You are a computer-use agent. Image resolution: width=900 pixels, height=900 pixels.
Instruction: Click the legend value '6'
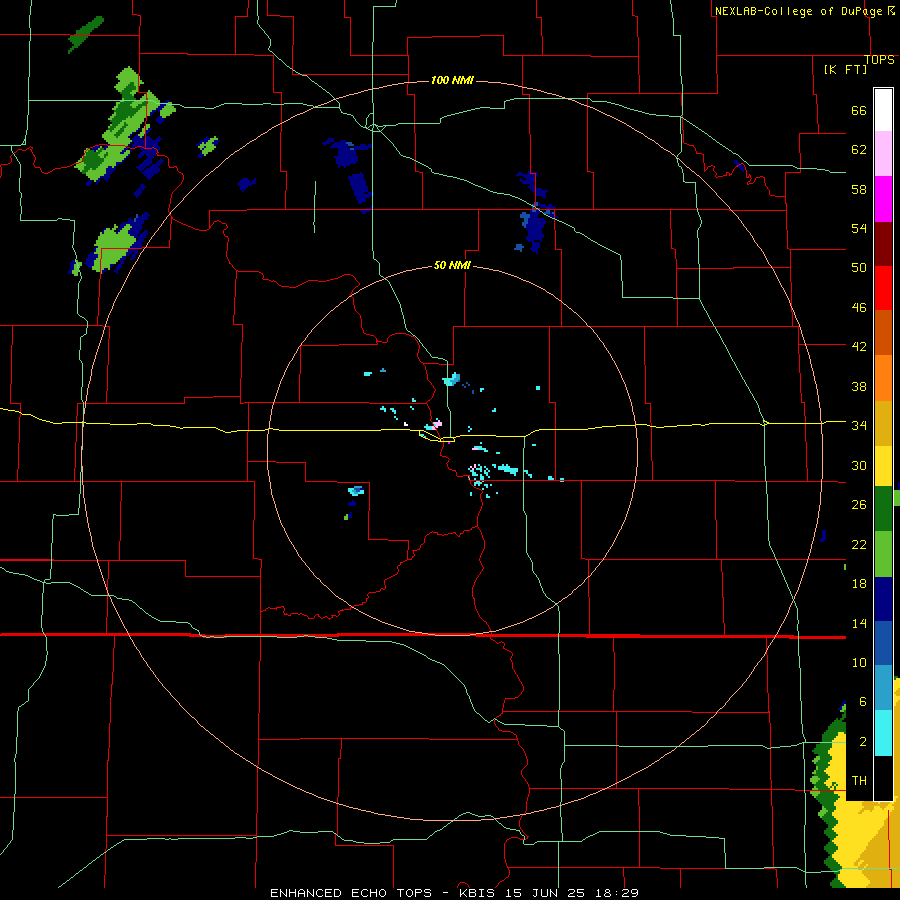click(863, 702)
